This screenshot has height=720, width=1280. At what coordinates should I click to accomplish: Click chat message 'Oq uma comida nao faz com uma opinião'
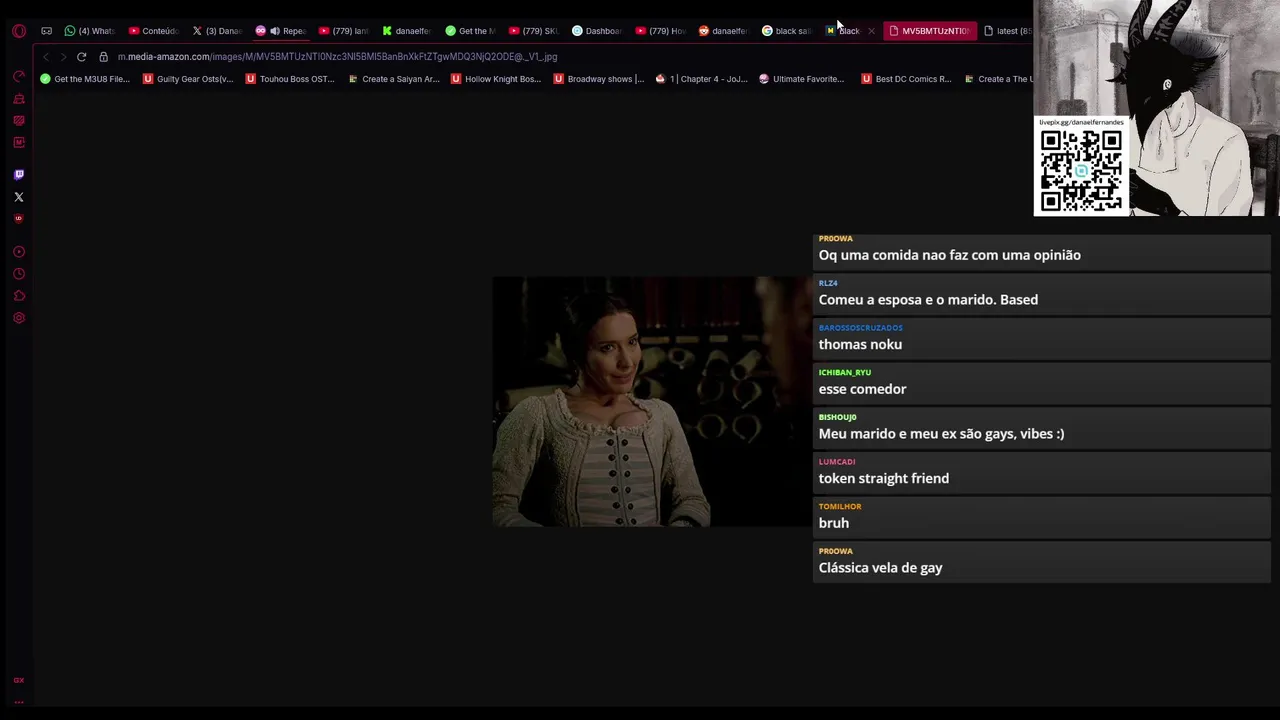click(x=949, y=255)
